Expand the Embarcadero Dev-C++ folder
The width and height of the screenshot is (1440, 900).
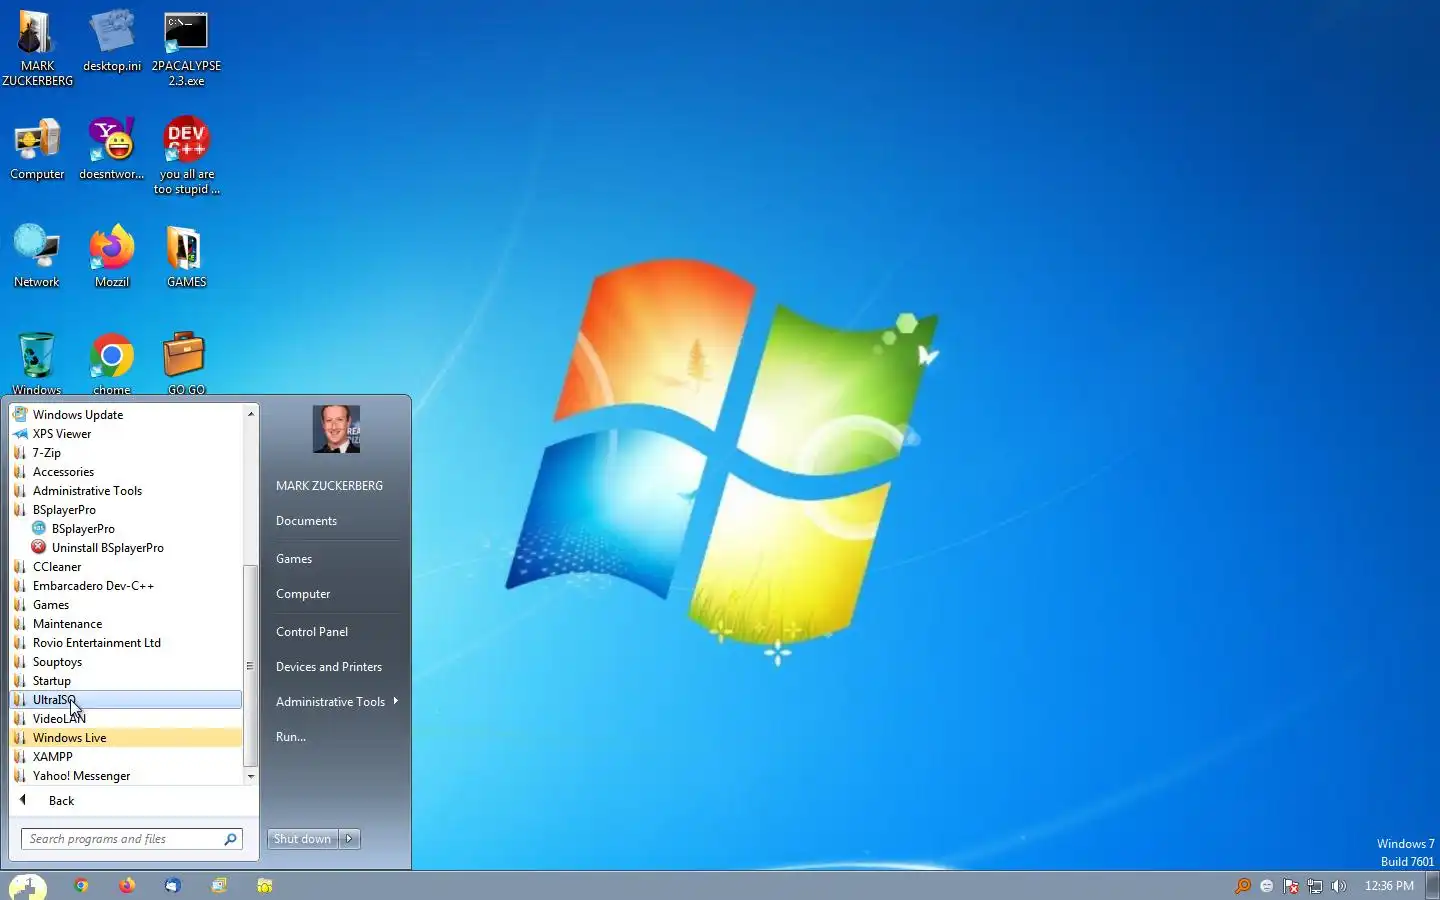pos(126,586)
